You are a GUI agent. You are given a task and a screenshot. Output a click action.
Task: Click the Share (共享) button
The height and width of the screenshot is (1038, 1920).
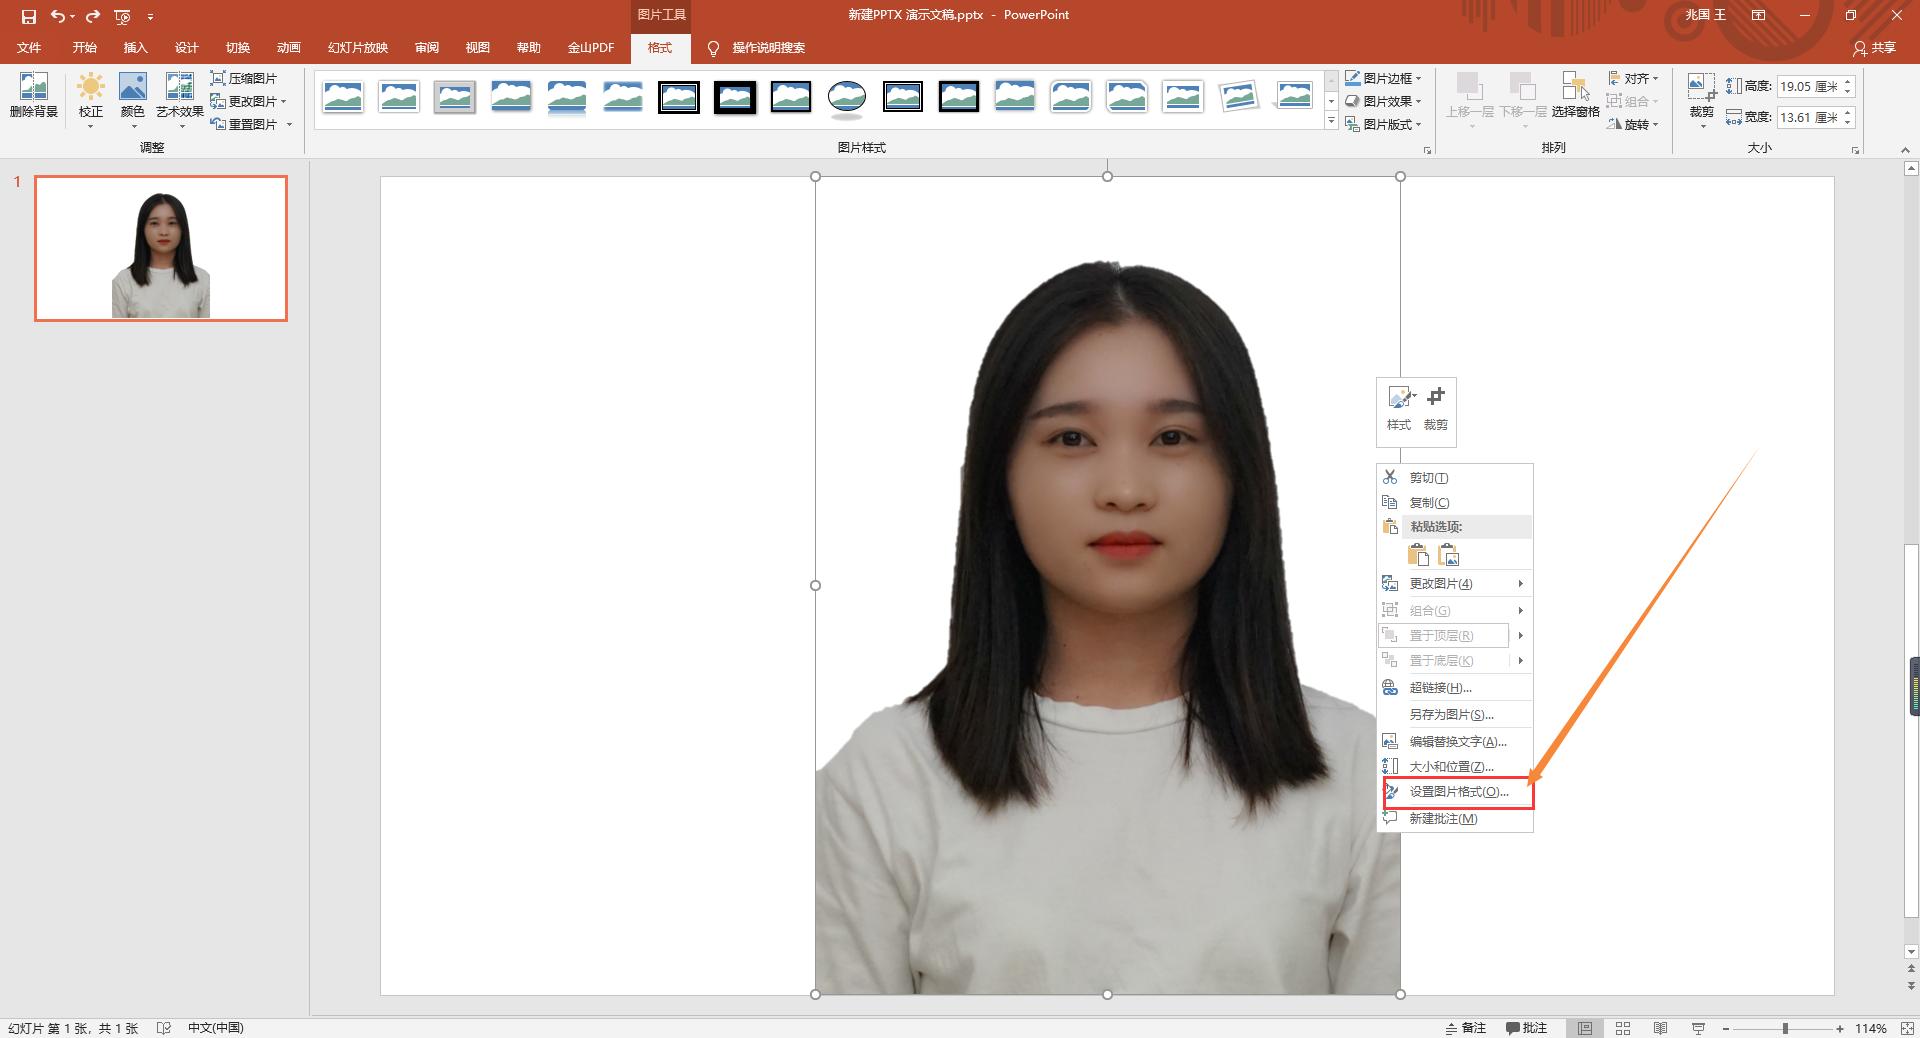[1874, 48]
